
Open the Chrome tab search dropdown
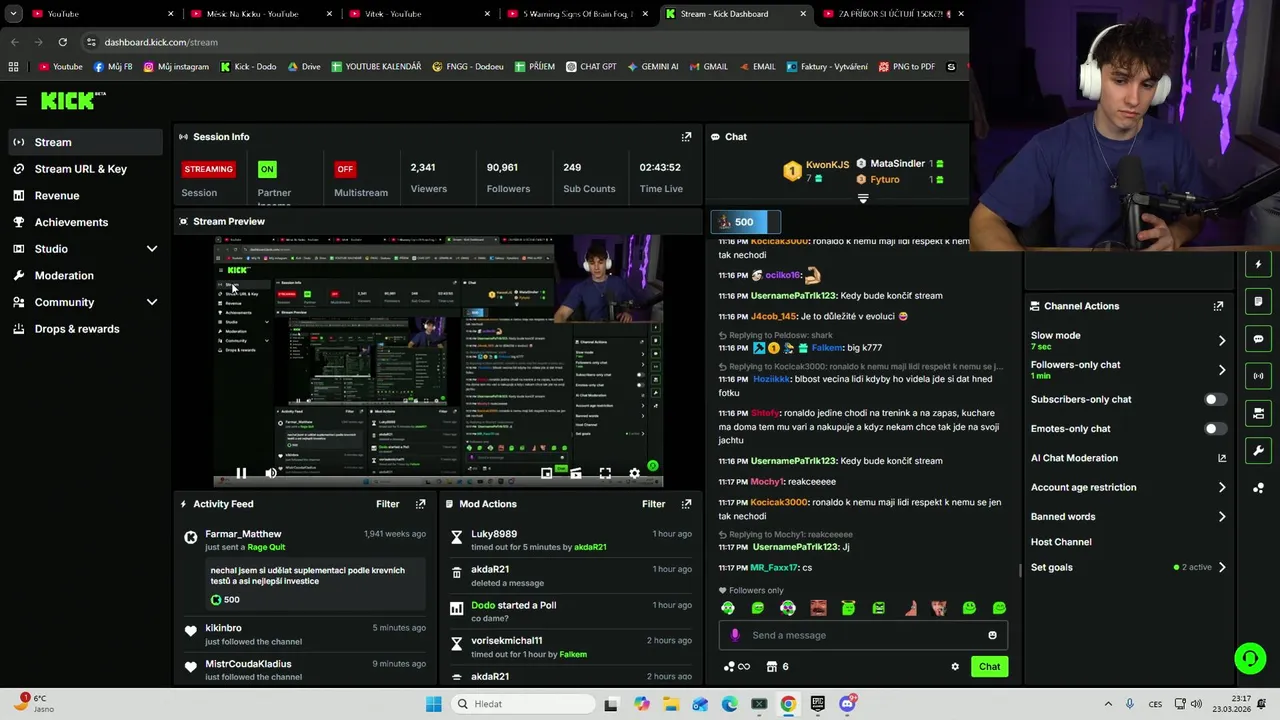[13, 14]
